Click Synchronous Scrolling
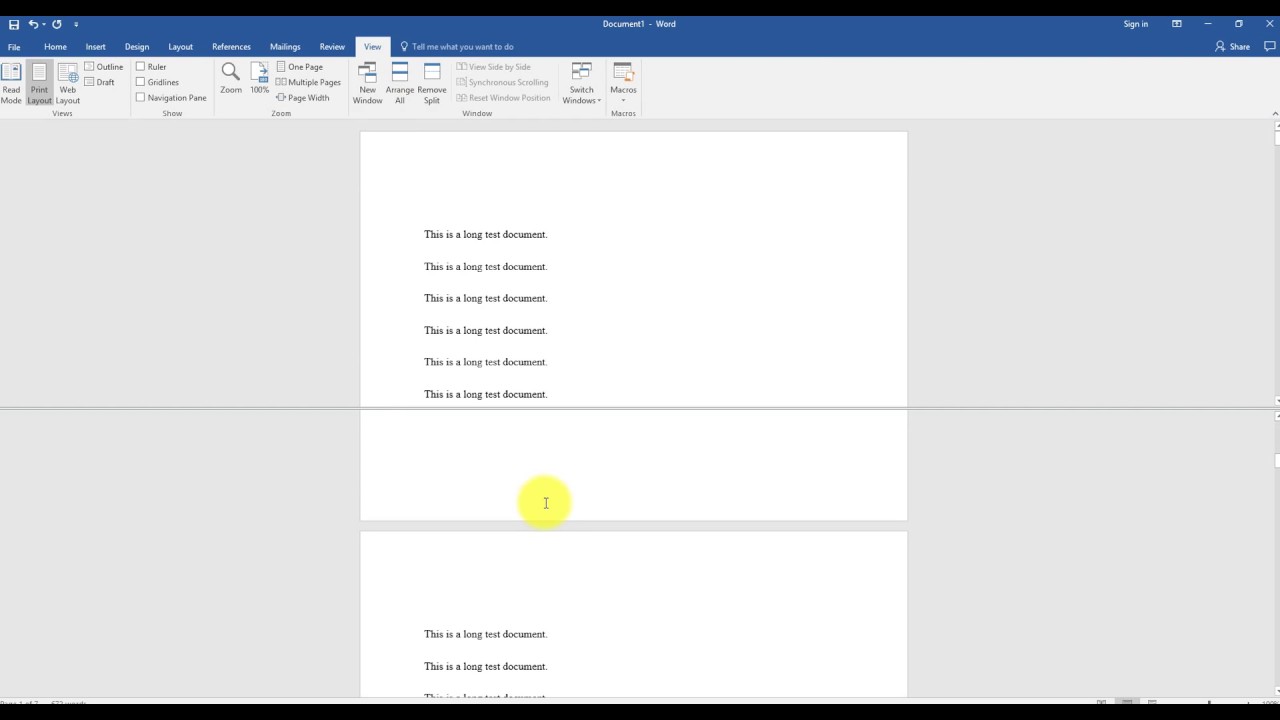The height and width of the screenshot is (720, 1280). click(503, 82)
